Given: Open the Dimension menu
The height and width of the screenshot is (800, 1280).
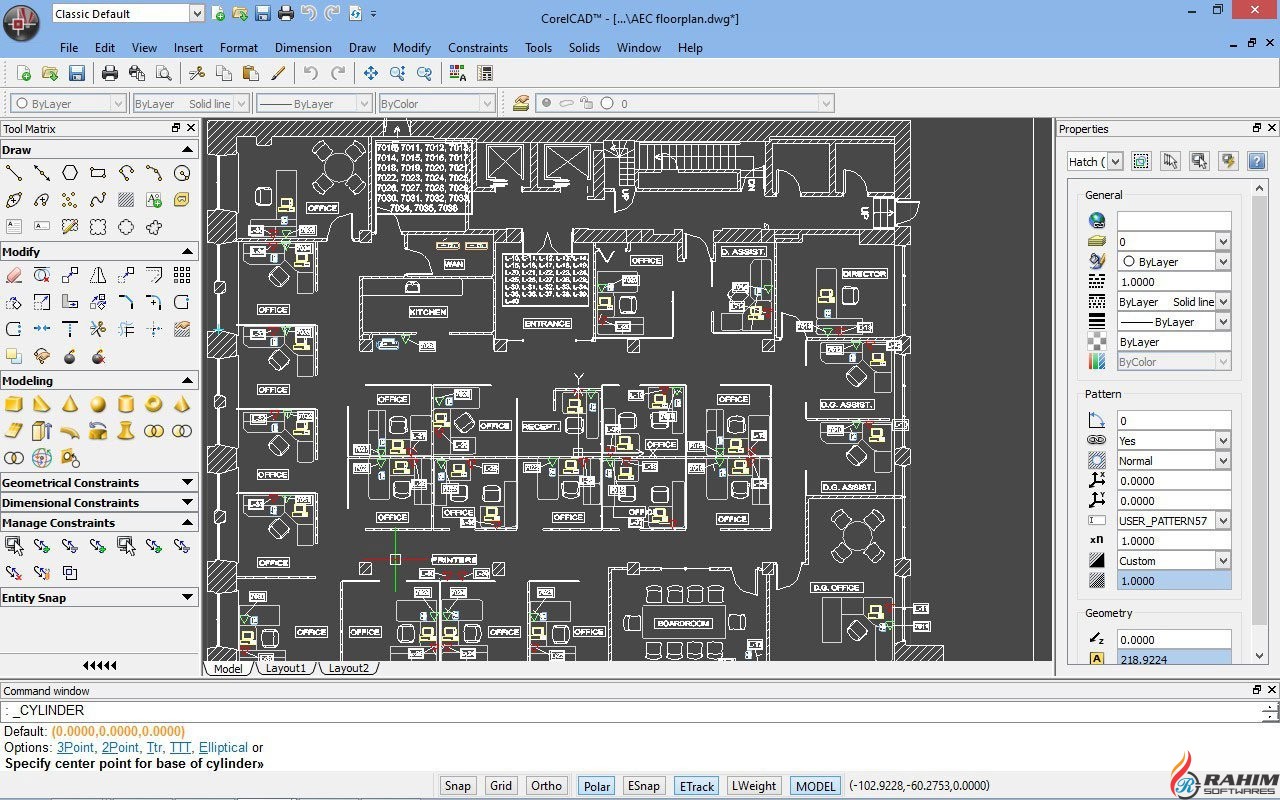Looking at the screenshot, I should click(303, 47).
